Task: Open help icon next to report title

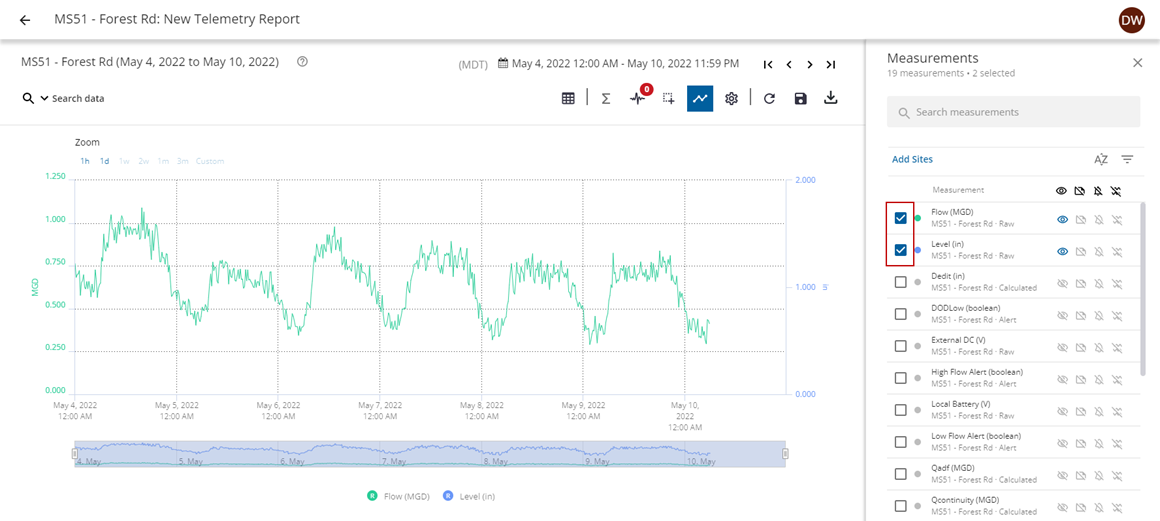Action: point(302,62)
